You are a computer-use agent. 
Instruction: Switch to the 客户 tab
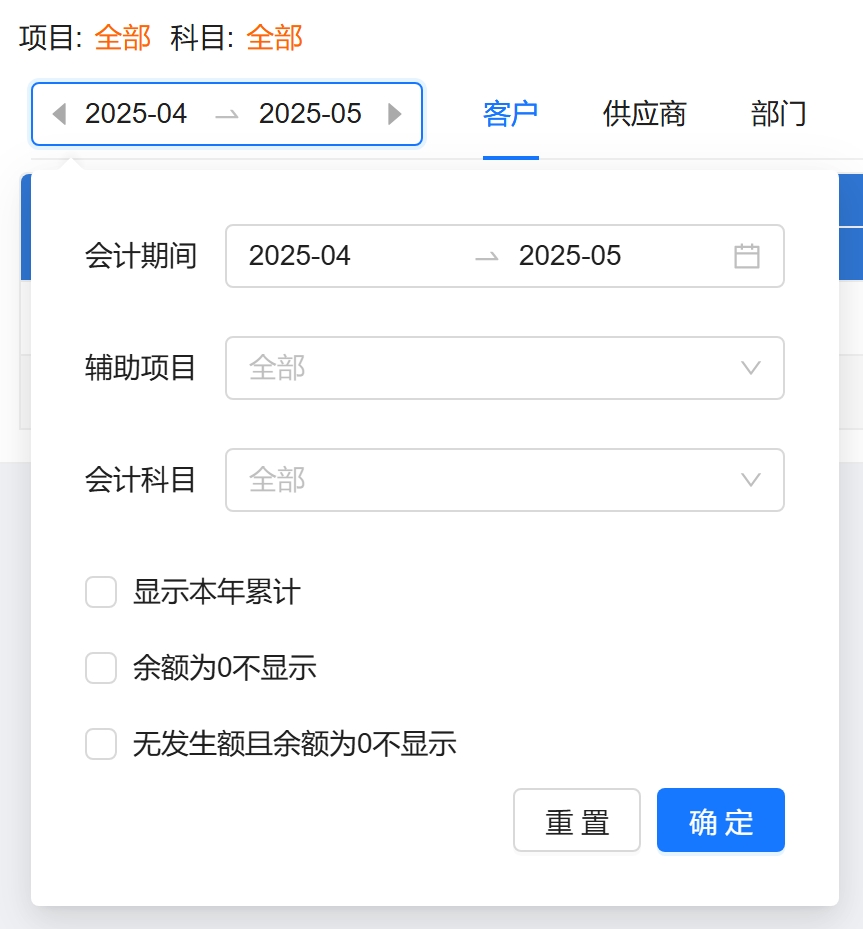click(510, 114)
